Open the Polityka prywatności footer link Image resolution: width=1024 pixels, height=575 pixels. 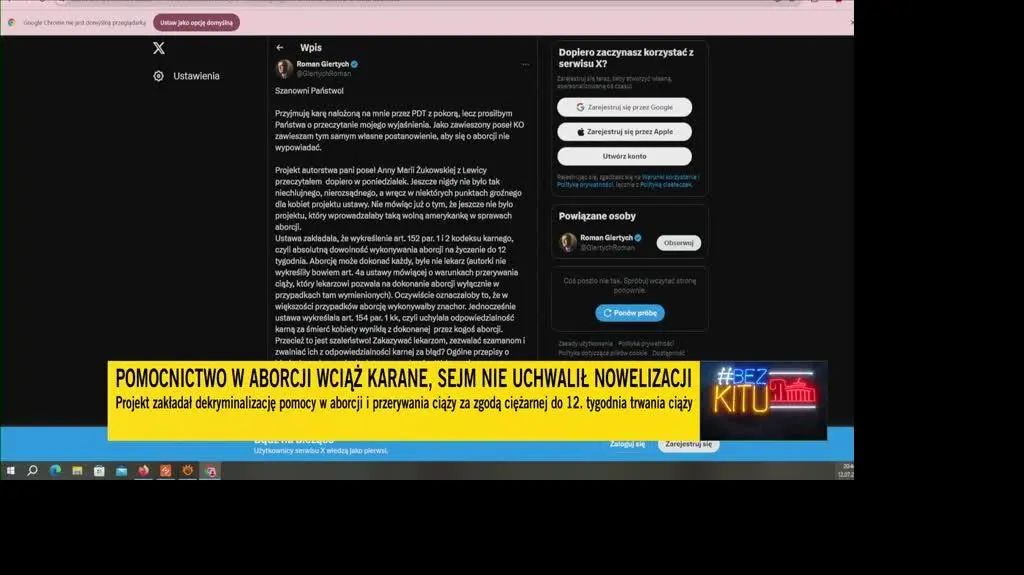point(646,344)
